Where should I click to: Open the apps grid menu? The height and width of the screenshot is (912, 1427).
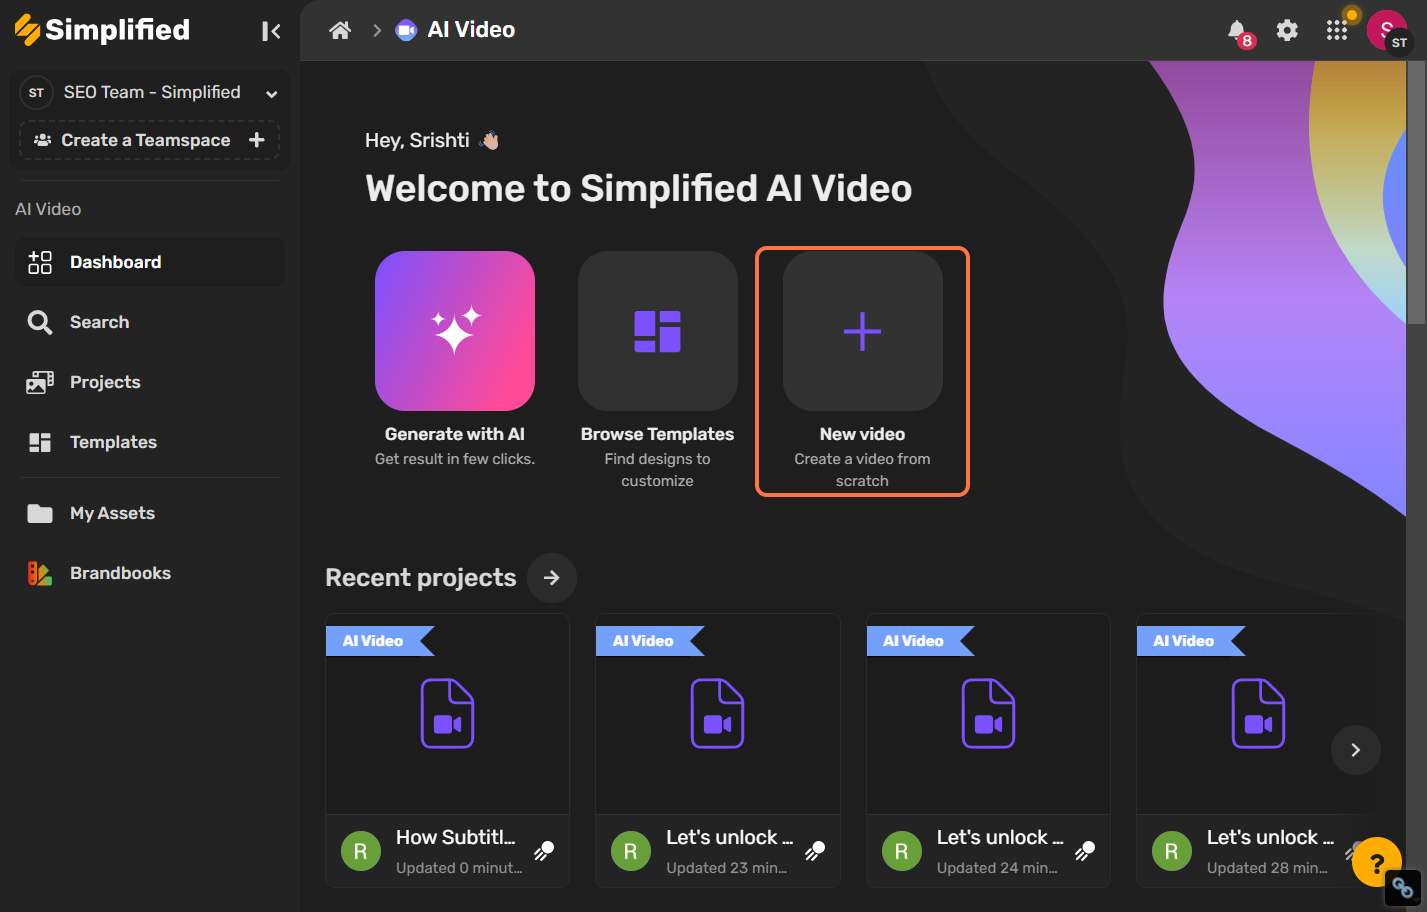click(x=1337, y=29)
